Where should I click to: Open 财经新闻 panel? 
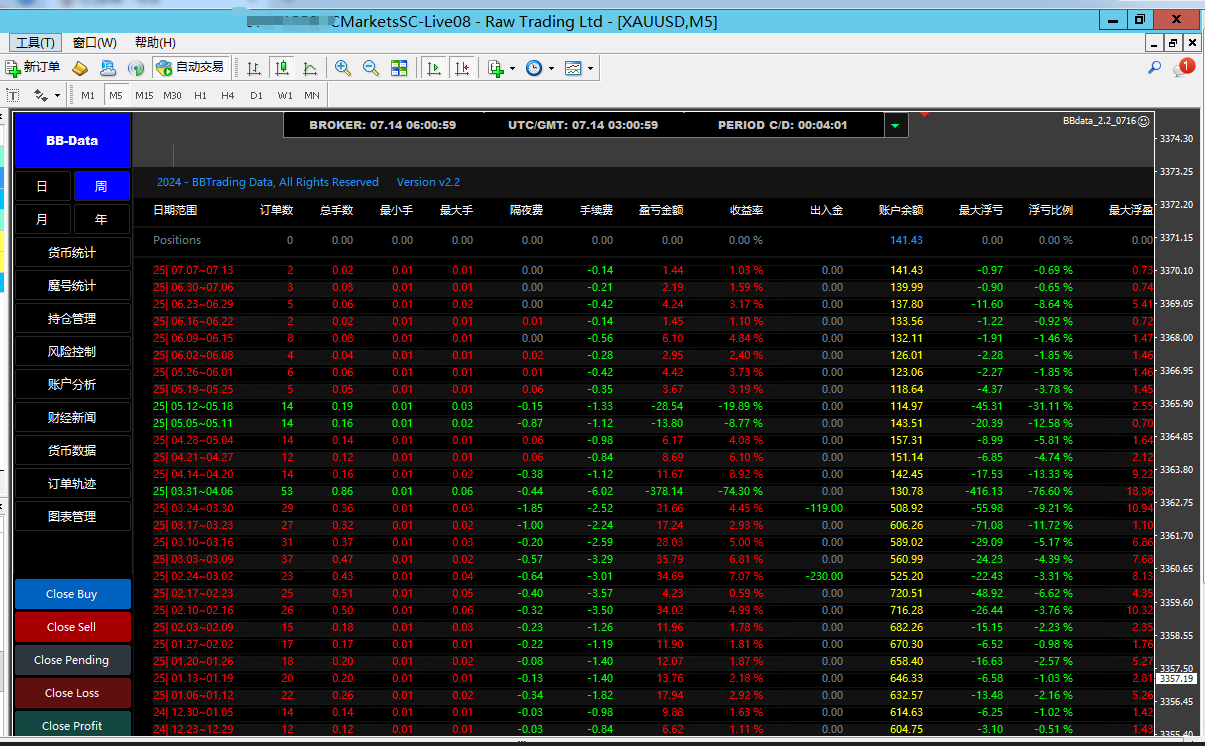[x=72, y=417]
